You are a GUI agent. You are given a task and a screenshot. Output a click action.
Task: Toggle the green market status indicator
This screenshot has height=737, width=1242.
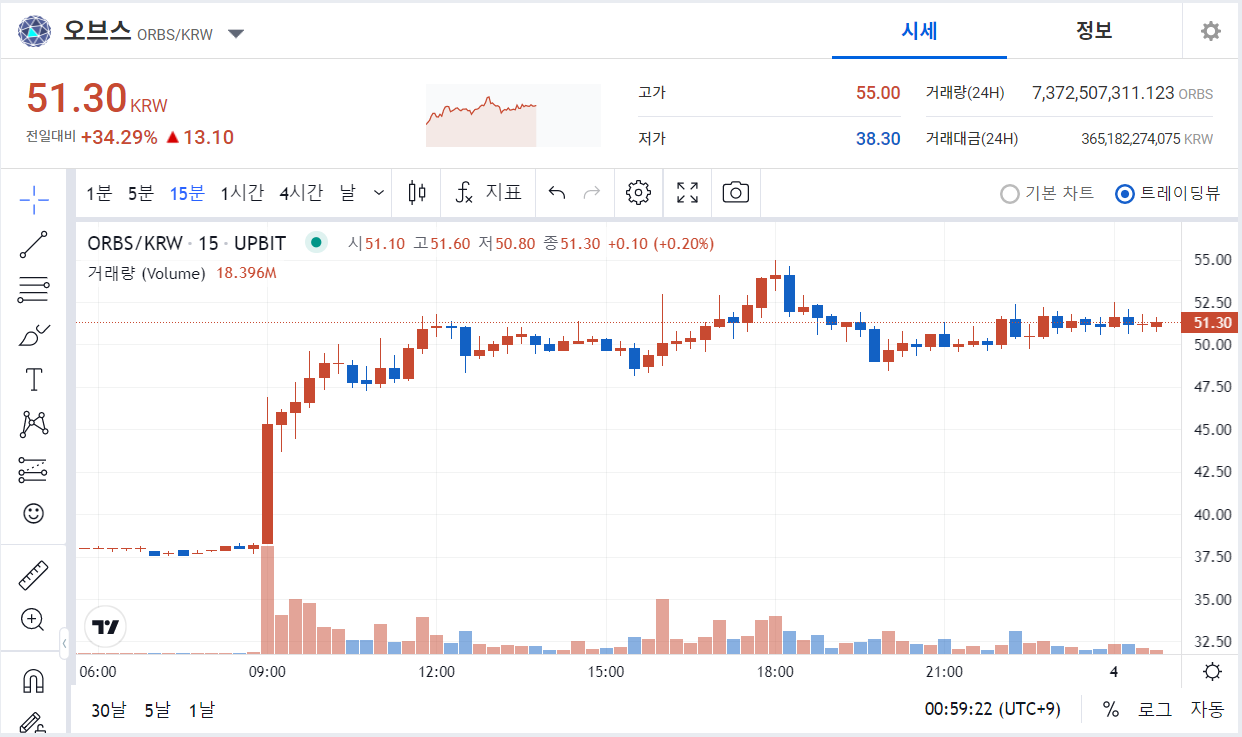[316, 242]
